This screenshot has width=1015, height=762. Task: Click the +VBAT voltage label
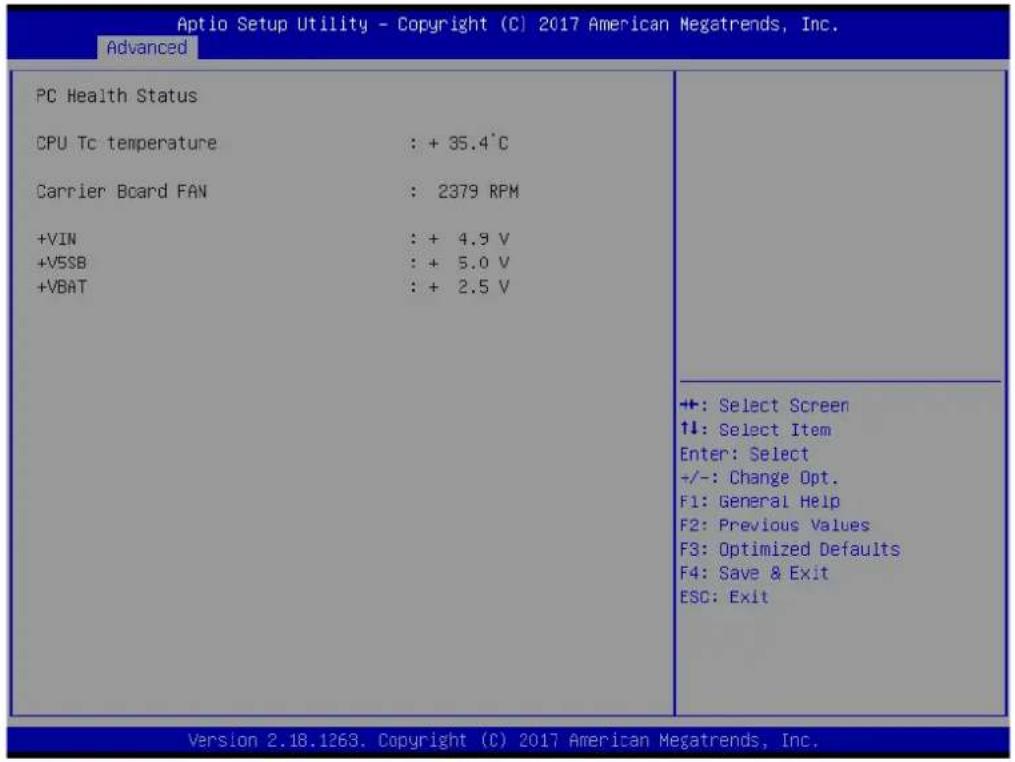tap(61, 287)
